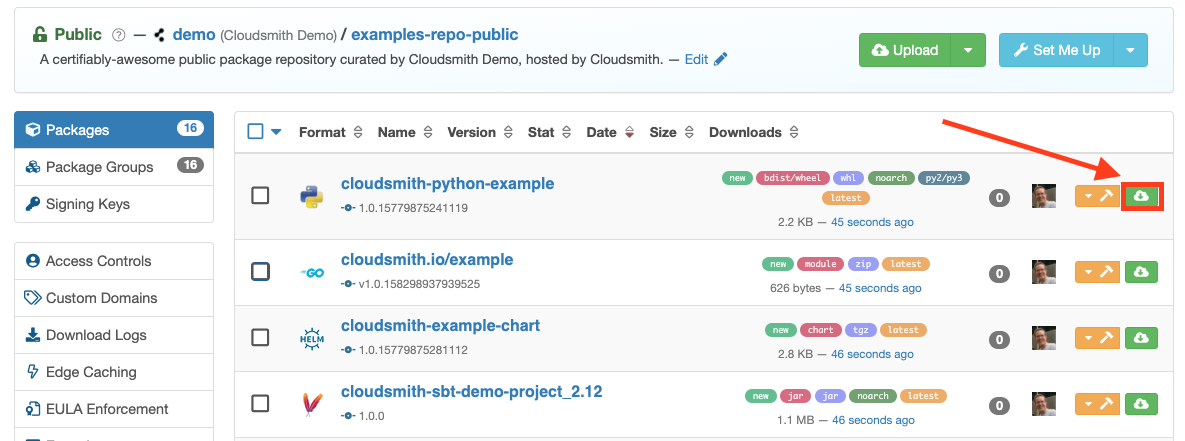
Task: Click the Maven feather format icon
Action: [x=311, y=404]
